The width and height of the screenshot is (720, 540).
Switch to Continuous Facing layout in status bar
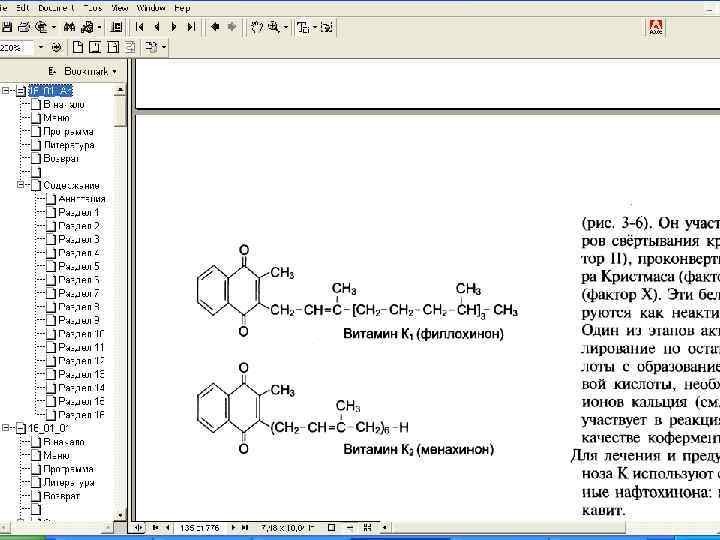click(x=367, y=528)
